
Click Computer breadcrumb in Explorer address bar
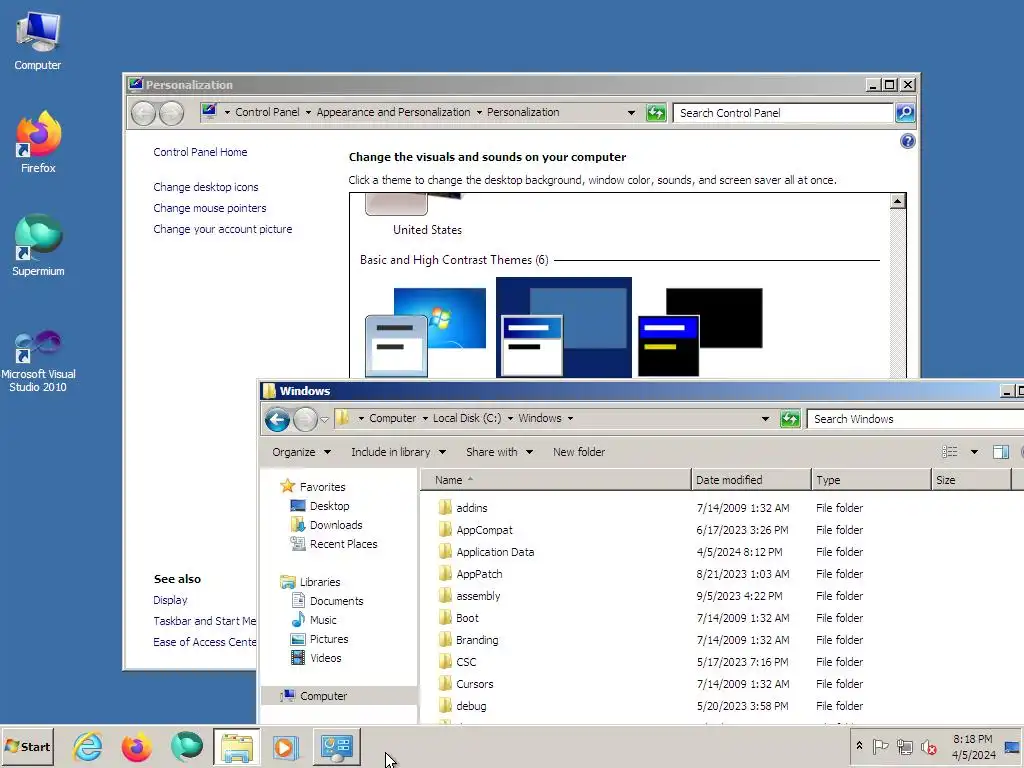[392, 418]
